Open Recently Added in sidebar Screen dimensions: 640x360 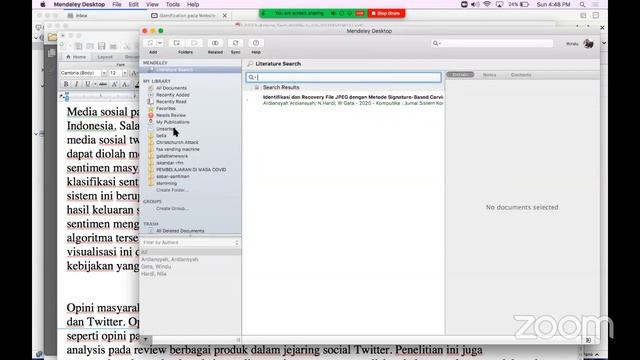(x=173, y=95)
